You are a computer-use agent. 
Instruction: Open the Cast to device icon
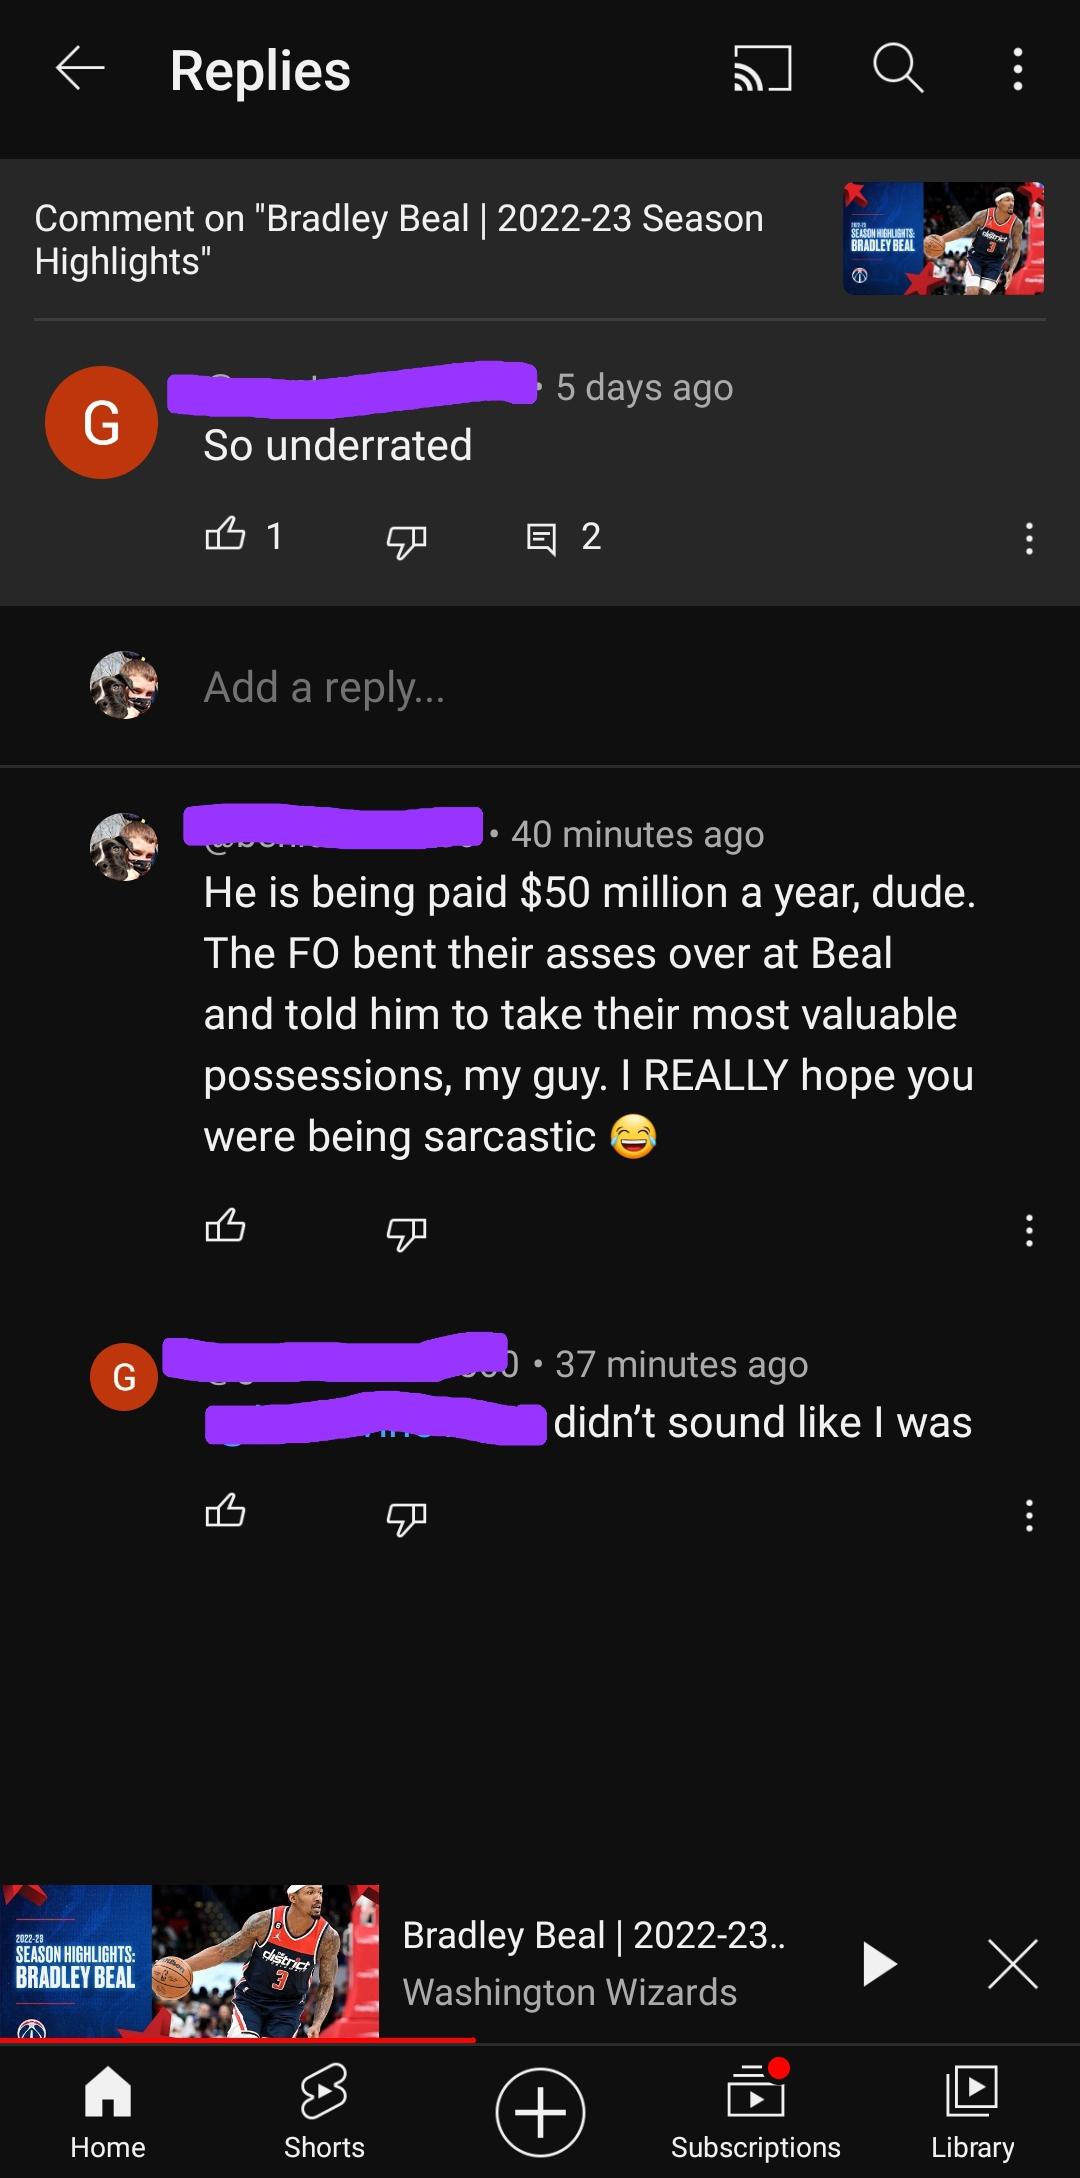click(762, 69)
